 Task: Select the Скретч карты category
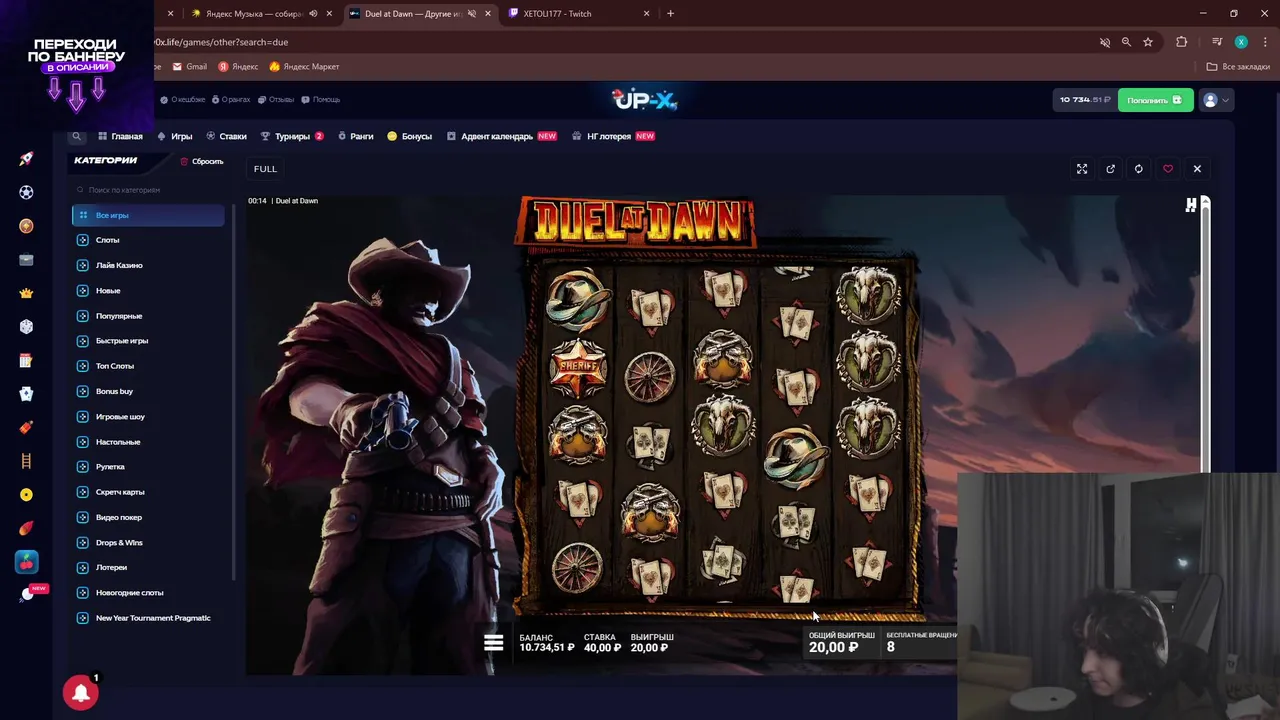(x=148, y=492)
